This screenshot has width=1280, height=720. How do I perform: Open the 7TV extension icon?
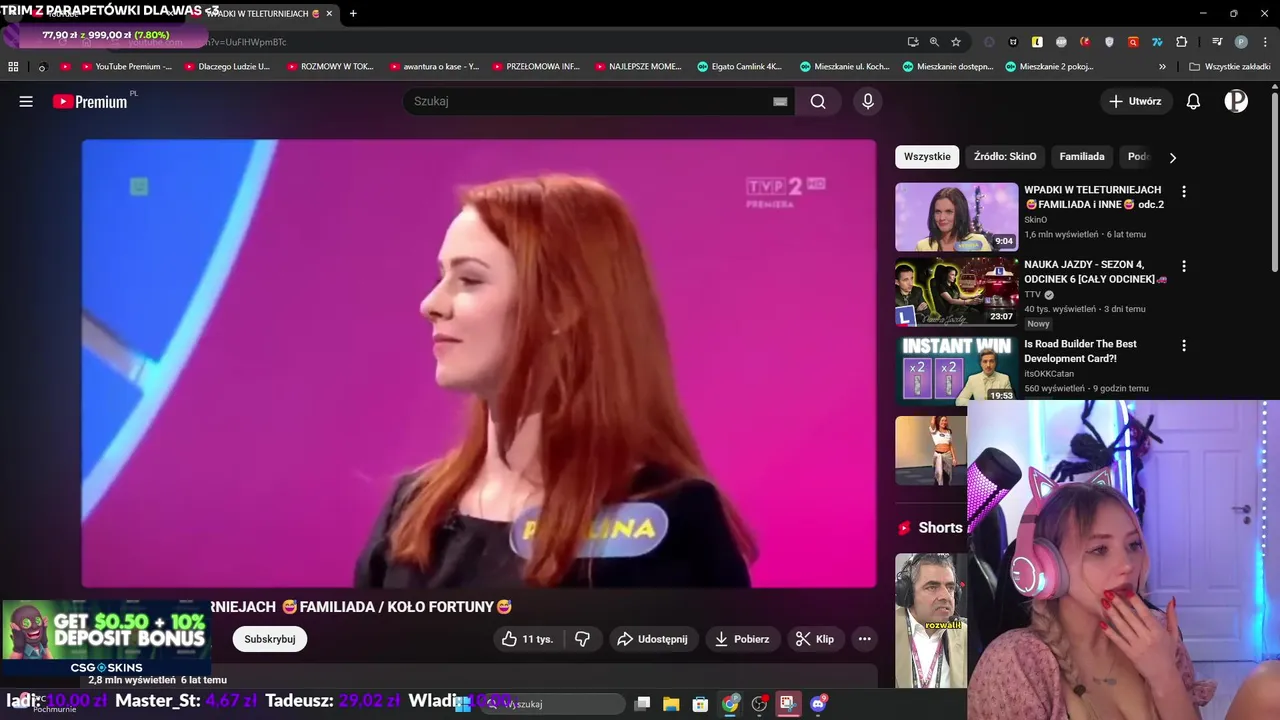(x=1157, y=42)
